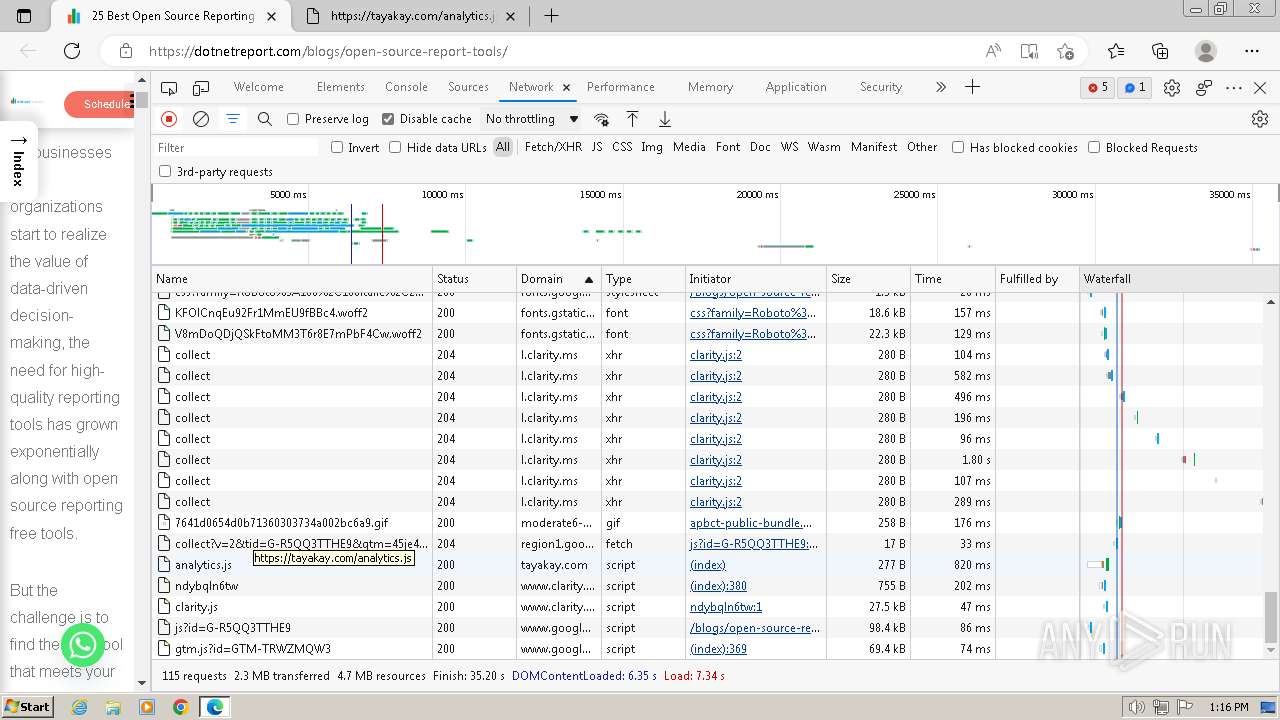Open the Application tab

pyautogui.click(x=796, y=87)
